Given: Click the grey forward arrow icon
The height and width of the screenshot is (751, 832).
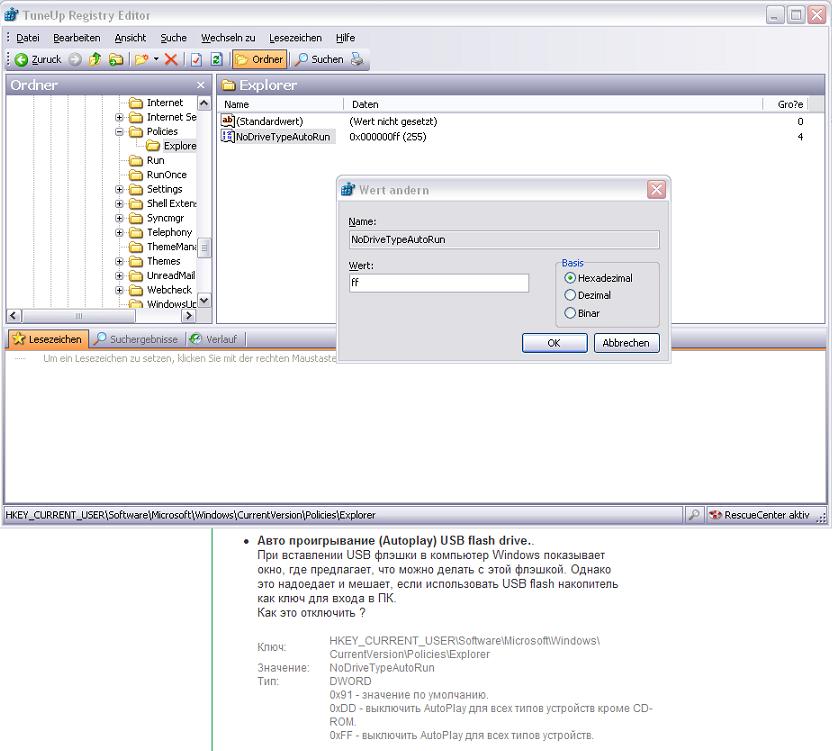Looking at the screenshot, I should [75, 59].
